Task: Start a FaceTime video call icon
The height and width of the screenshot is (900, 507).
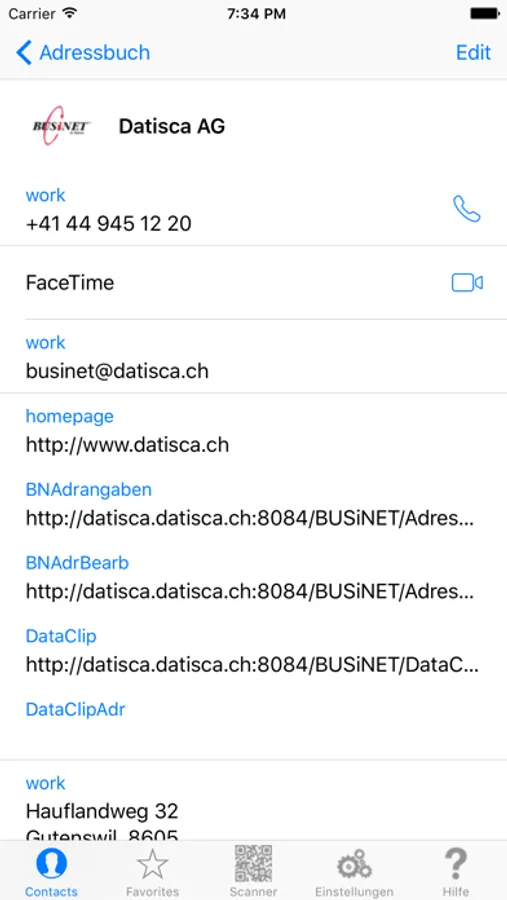Action: [x=467, y=283]
